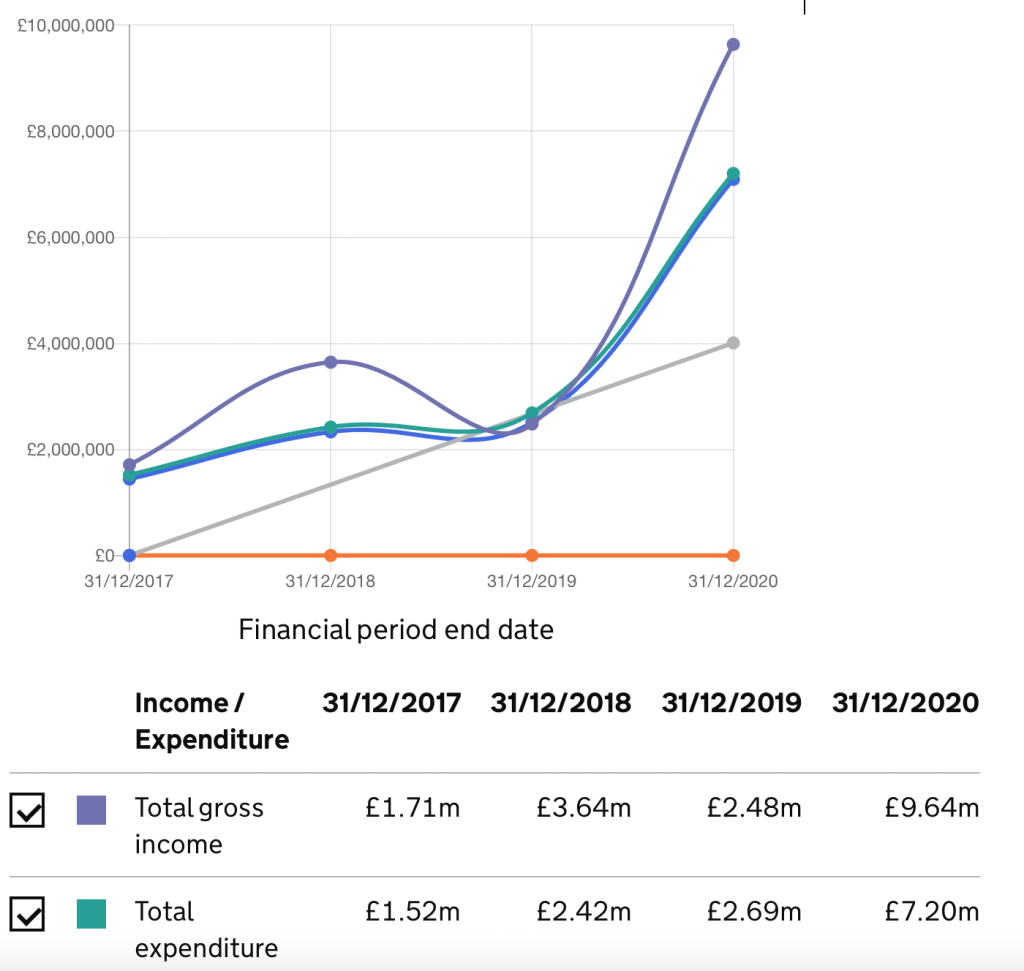The image size is (1024, 971).
Task: Click the 2020 orange line data point
Action: pyautogui.click(x=733, y=555)
